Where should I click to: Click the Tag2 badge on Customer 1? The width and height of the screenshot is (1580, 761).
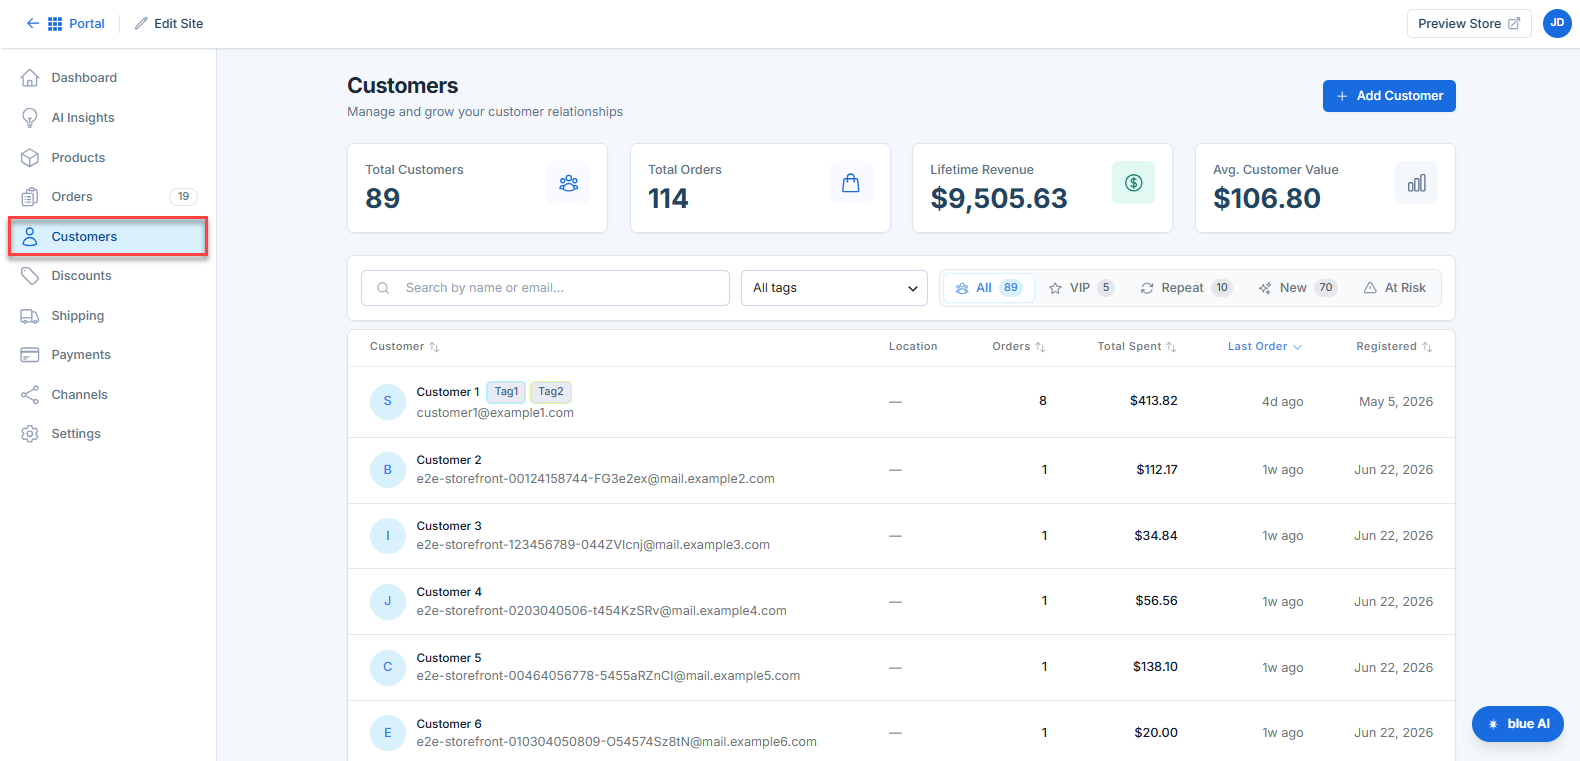(550, 392)
